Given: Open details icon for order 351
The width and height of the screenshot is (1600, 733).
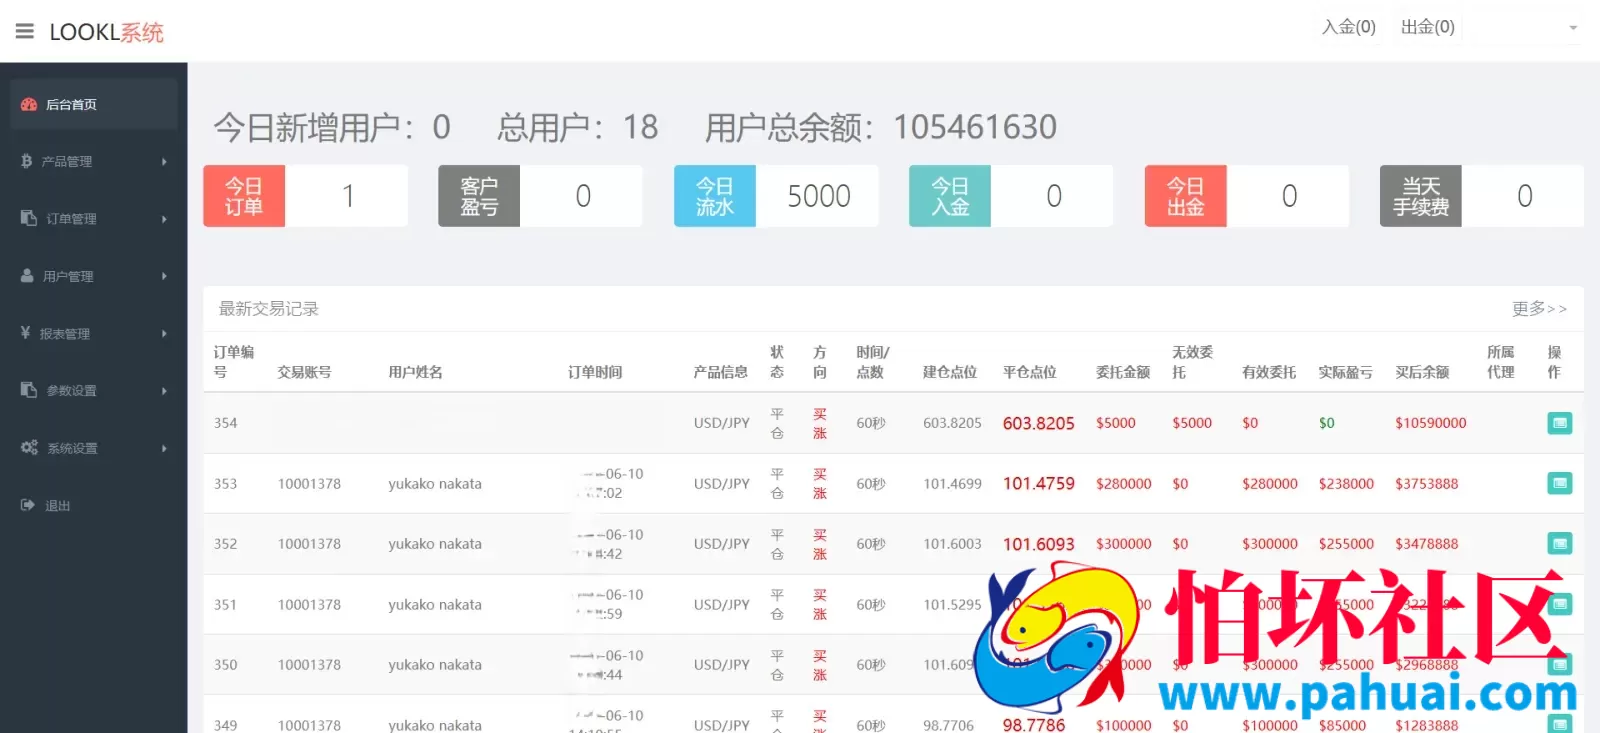Looking at the screenshot, I should (1560, 604).
